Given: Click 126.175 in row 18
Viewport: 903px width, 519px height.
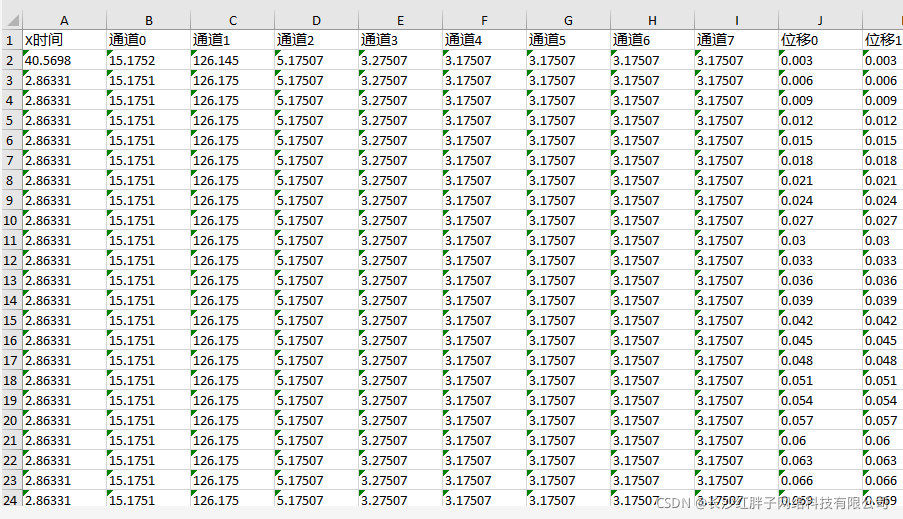Looking at the screenshot, I should [232, 380].
